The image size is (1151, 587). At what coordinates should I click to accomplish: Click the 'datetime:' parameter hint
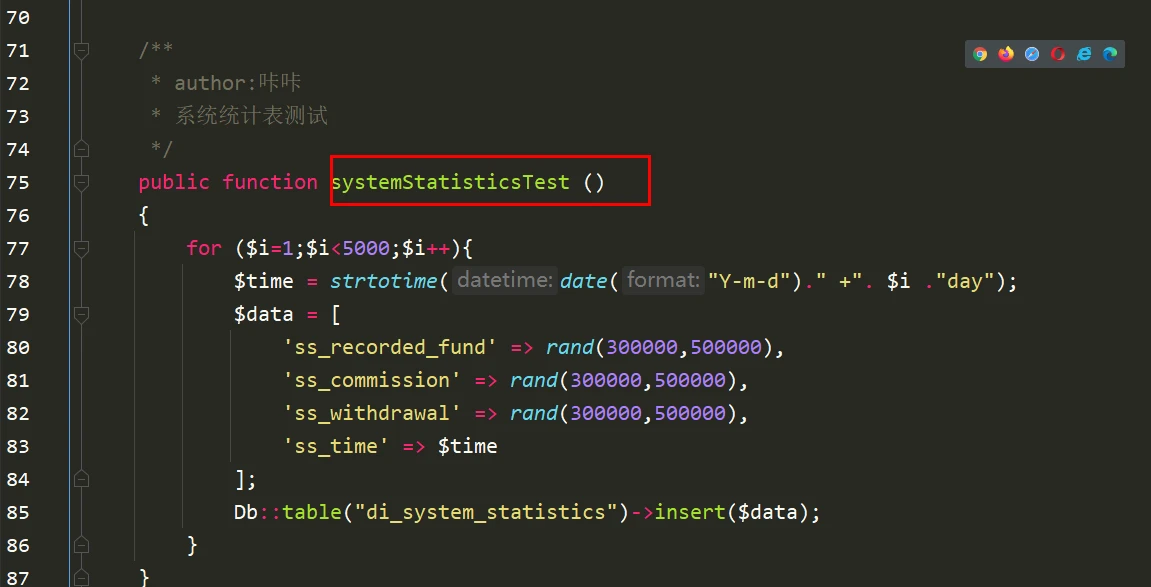pyautogui.click(x=504, y=281)
